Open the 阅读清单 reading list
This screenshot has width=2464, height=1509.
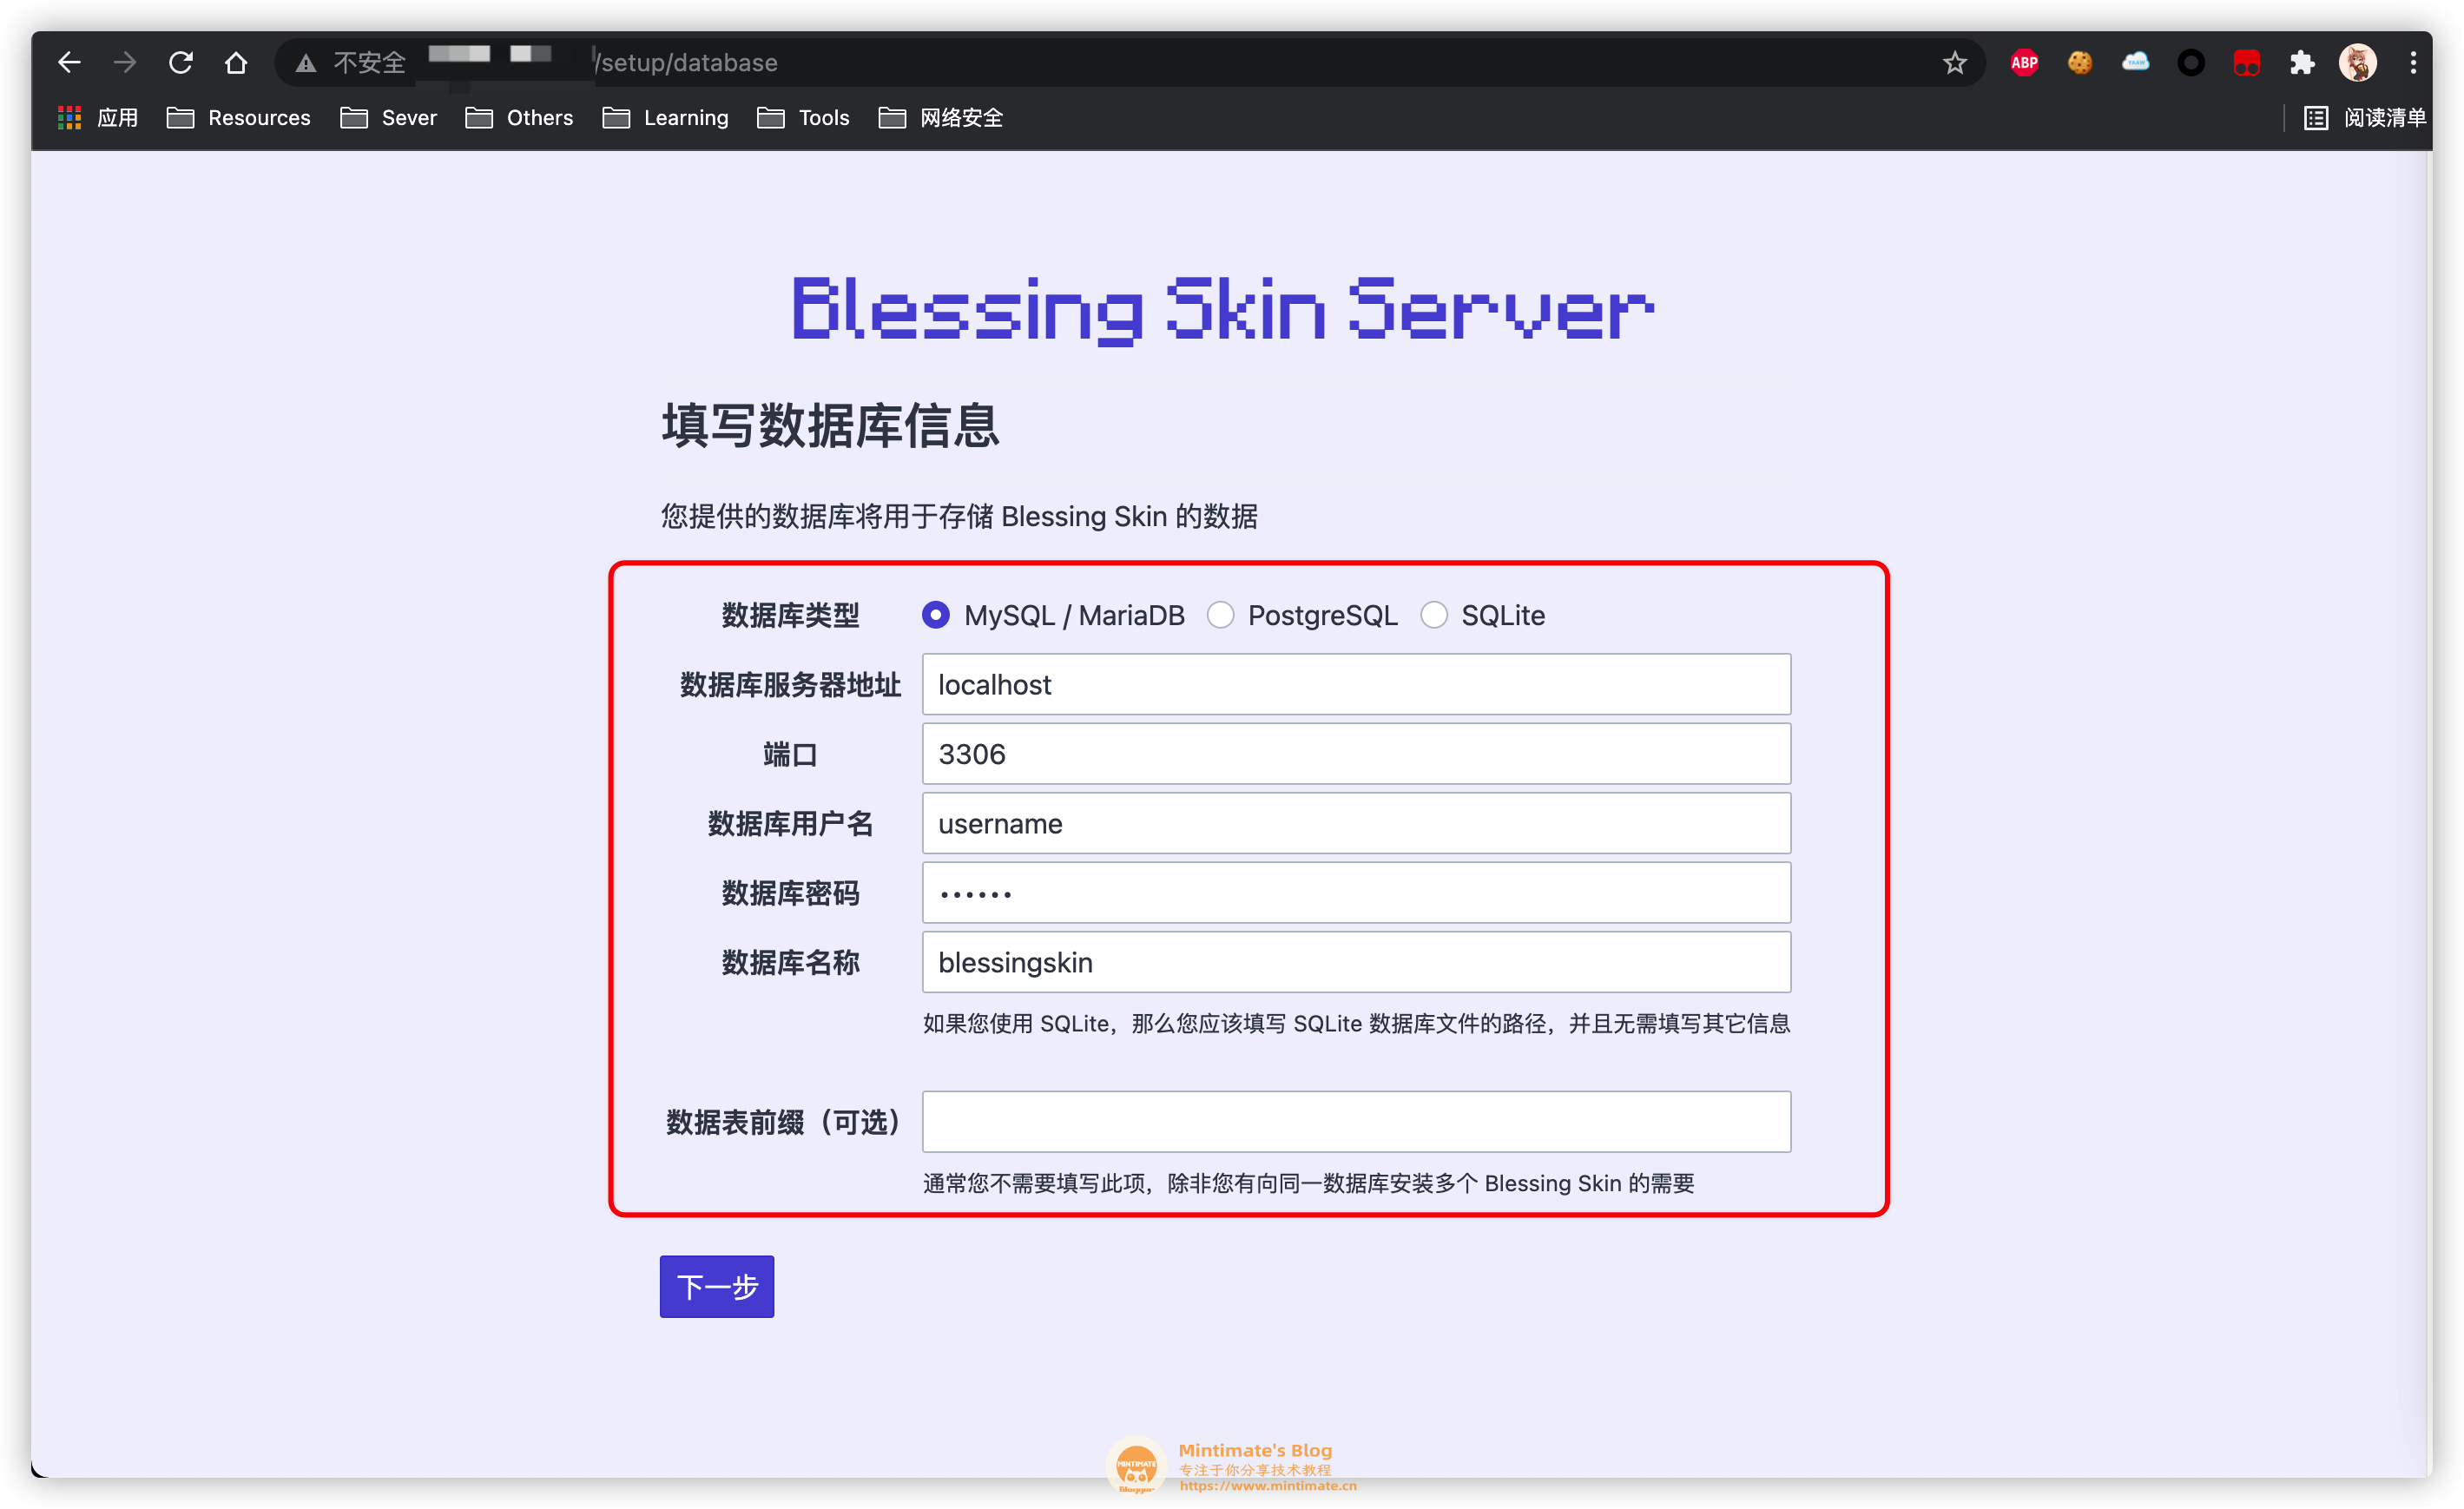(2364, 118)
